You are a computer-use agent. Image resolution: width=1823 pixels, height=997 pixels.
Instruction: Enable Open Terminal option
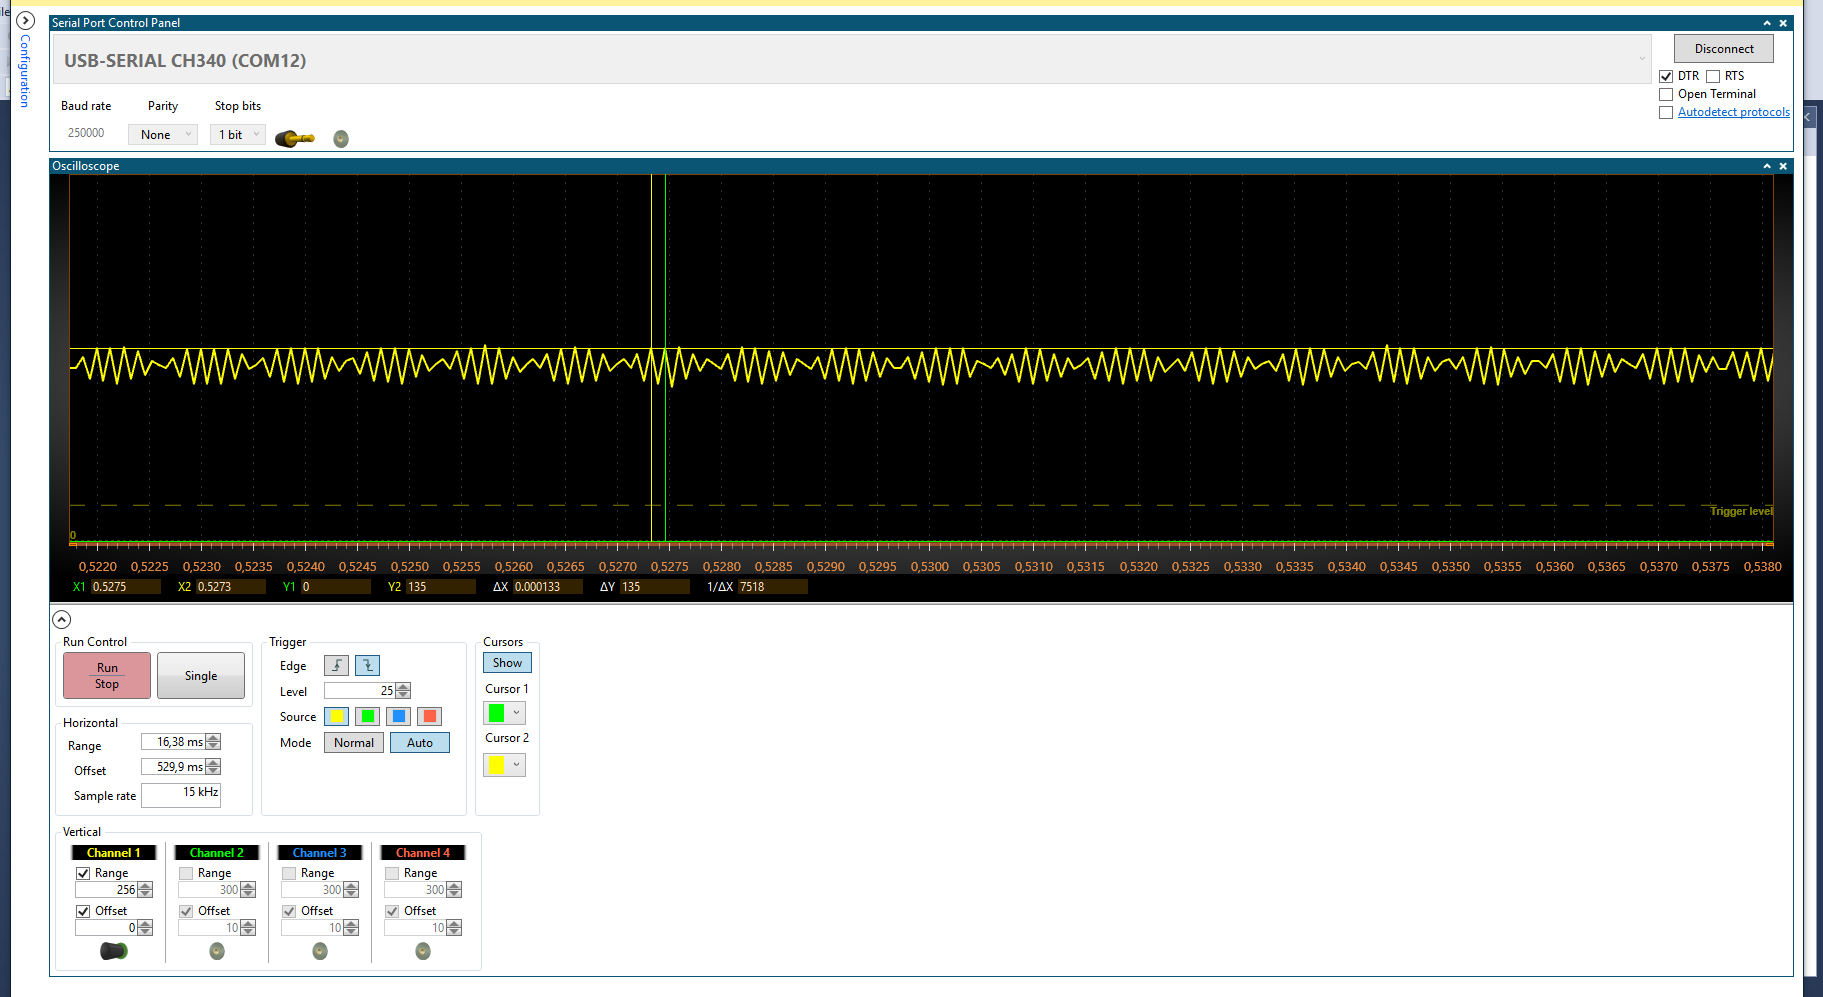(x=1666, y=94)
